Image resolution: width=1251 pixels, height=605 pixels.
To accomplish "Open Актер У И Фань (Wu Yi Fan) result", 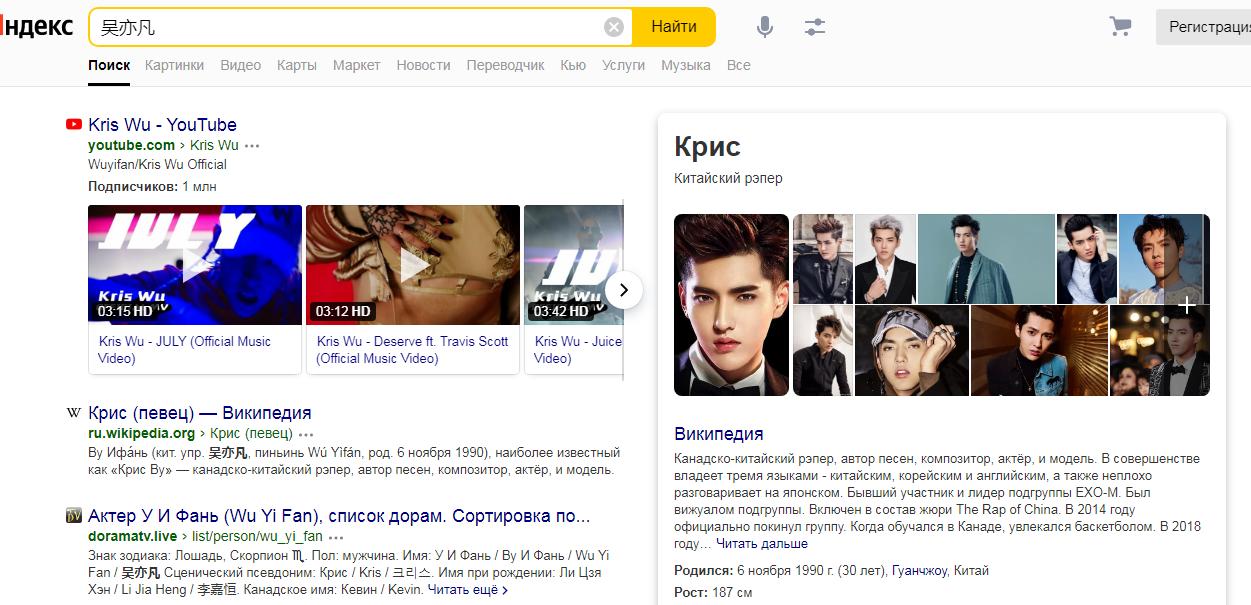I will tap(339, 517).
